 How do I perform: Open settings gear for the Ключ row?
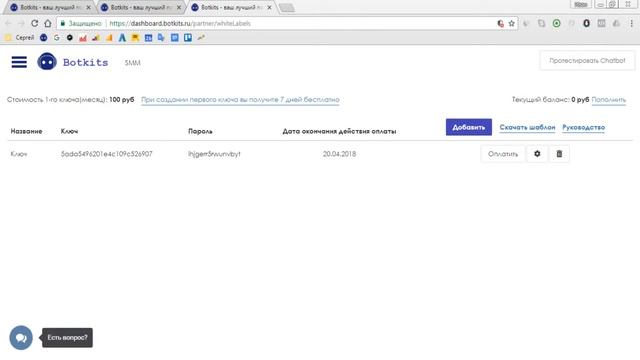(x=537, y=154)
